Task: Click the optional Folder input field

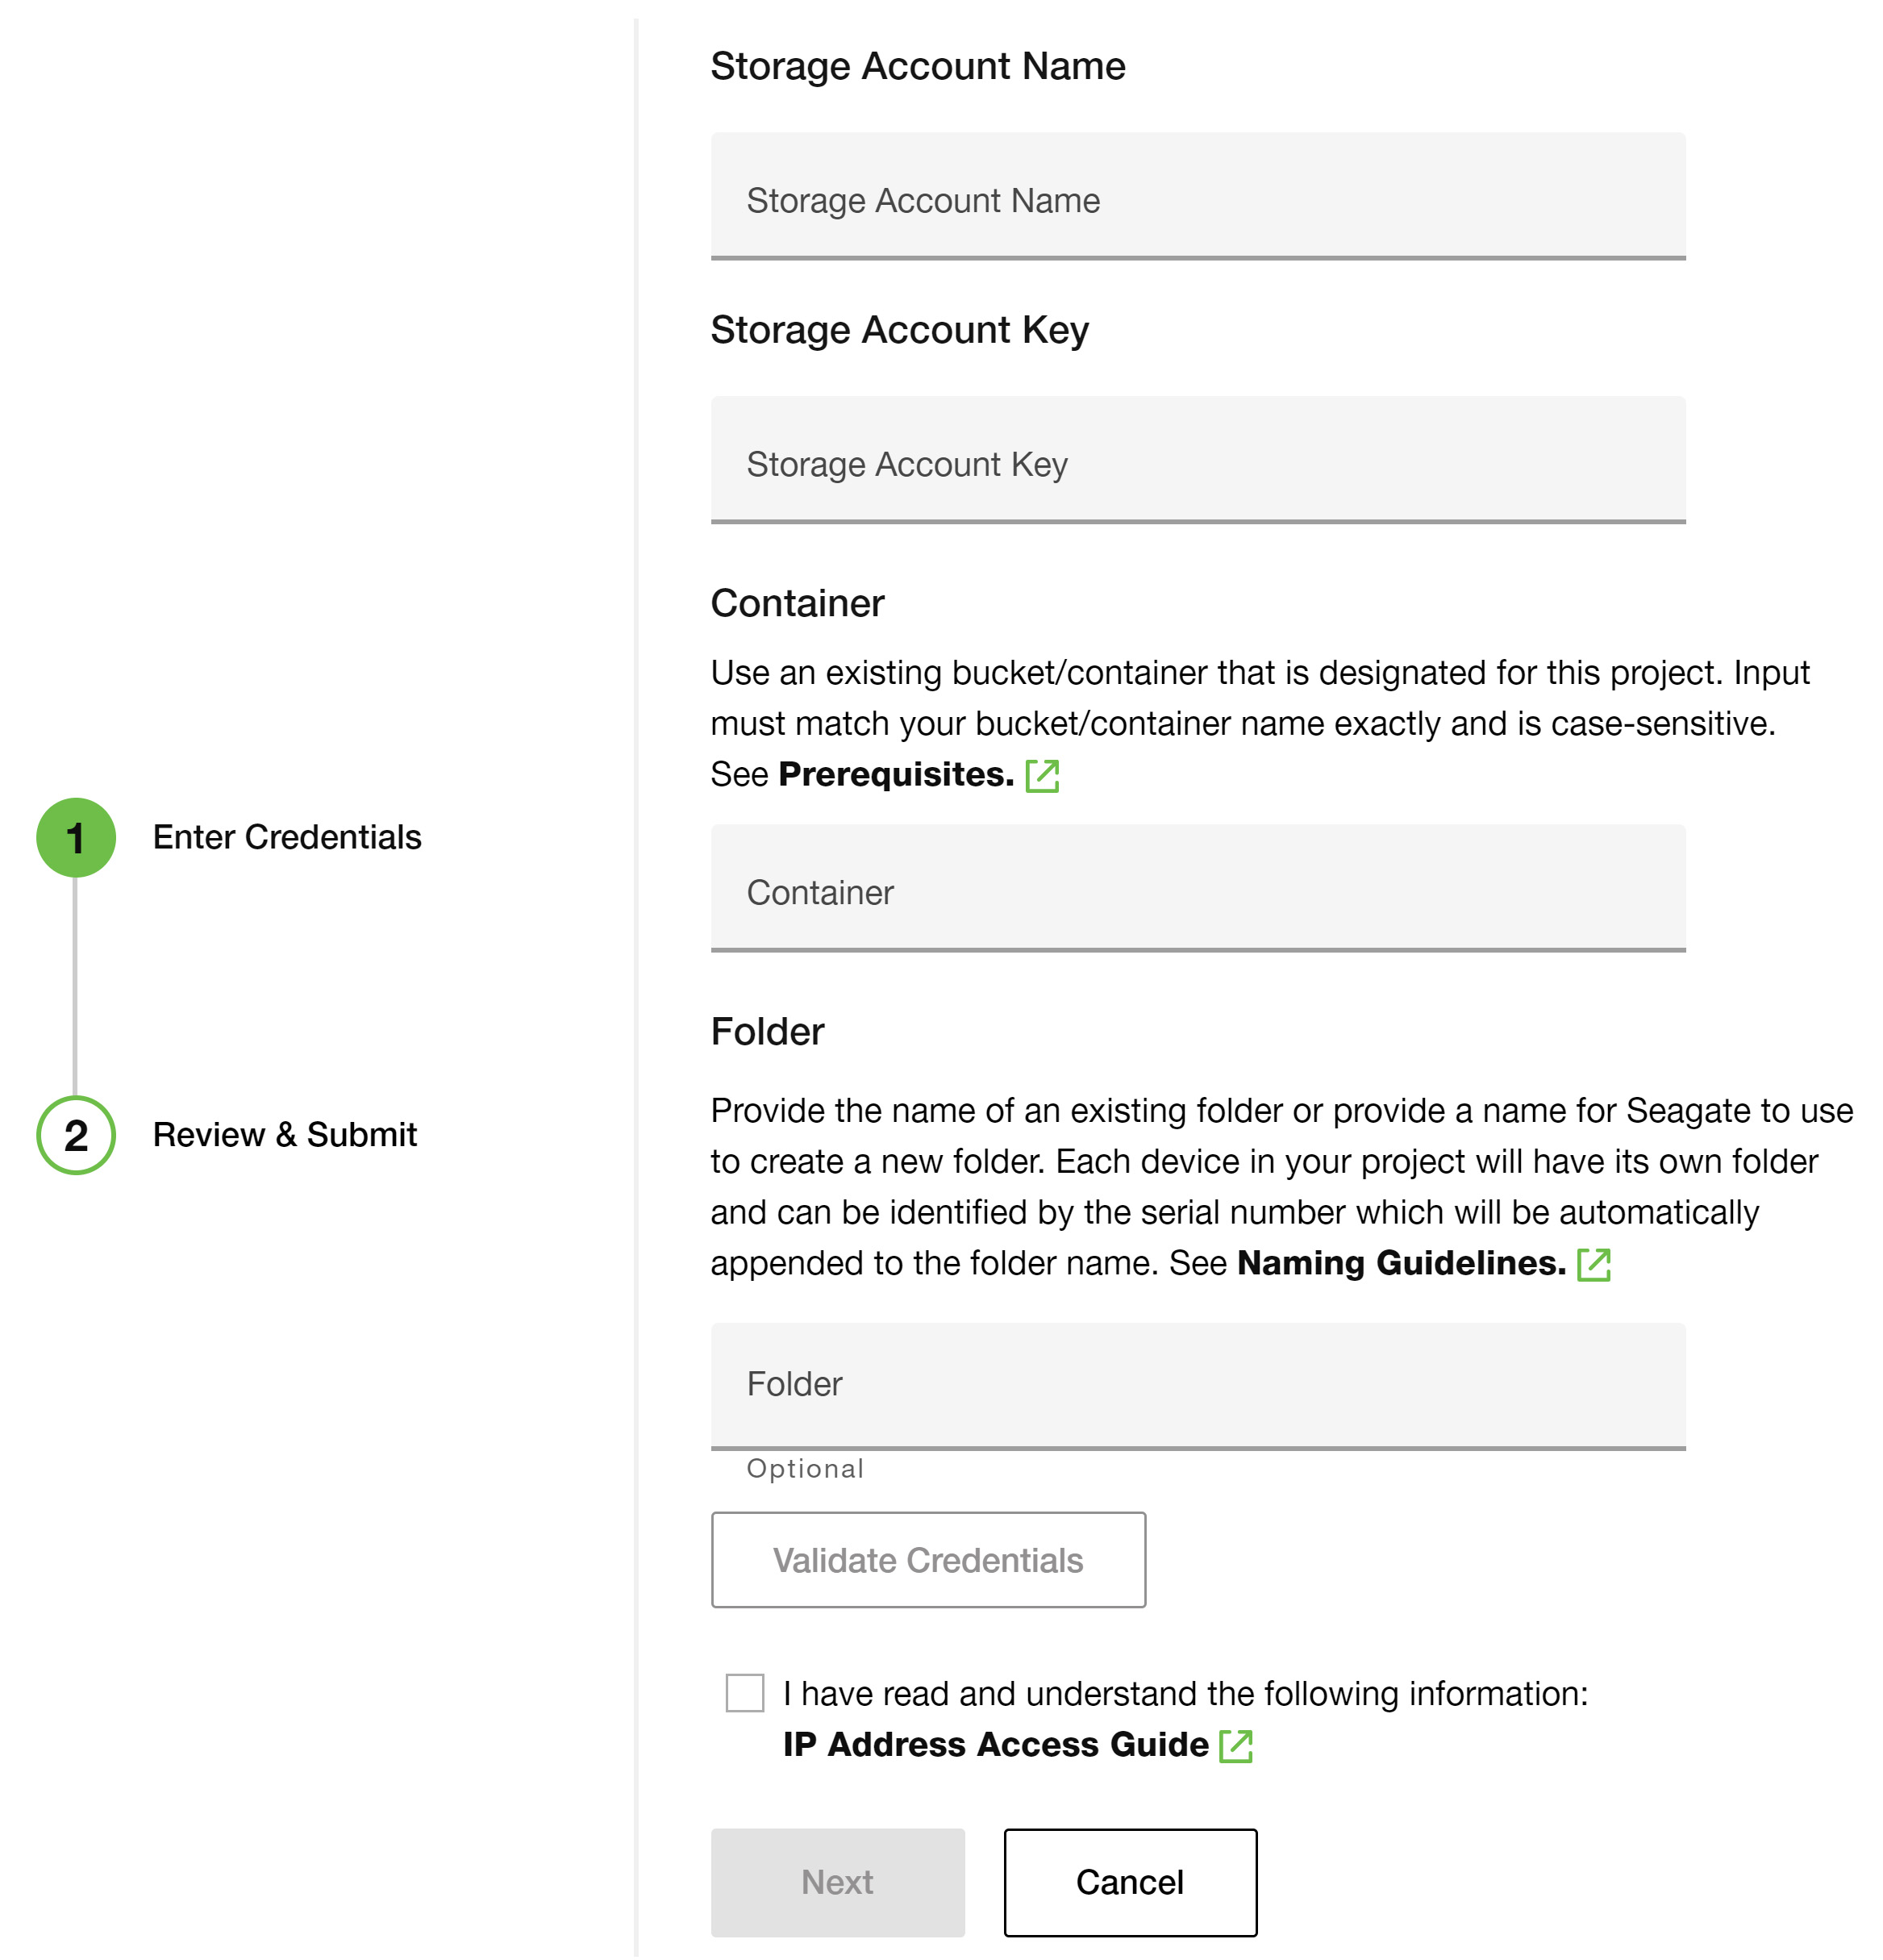Action: tap(1197, 1382)
